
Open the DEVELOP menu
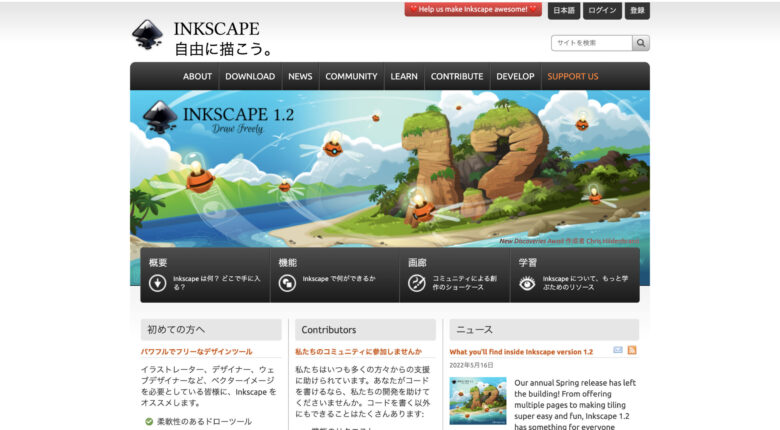pyautogui.click(x=515, y=77)
